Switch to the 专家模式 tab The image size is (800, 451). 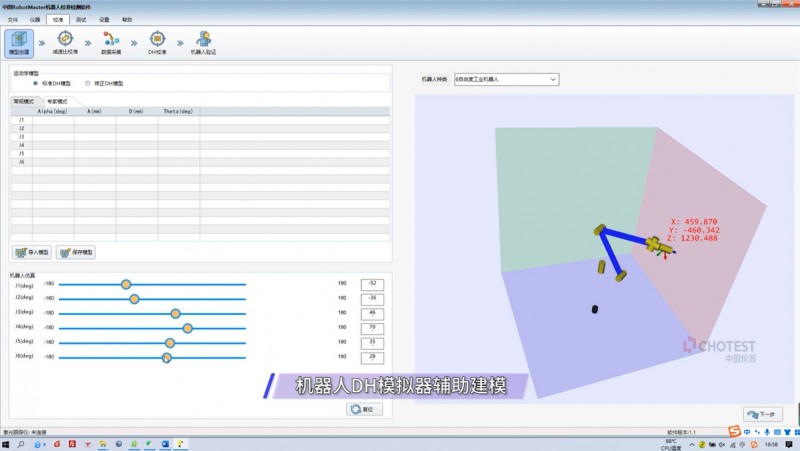[57, 101]
